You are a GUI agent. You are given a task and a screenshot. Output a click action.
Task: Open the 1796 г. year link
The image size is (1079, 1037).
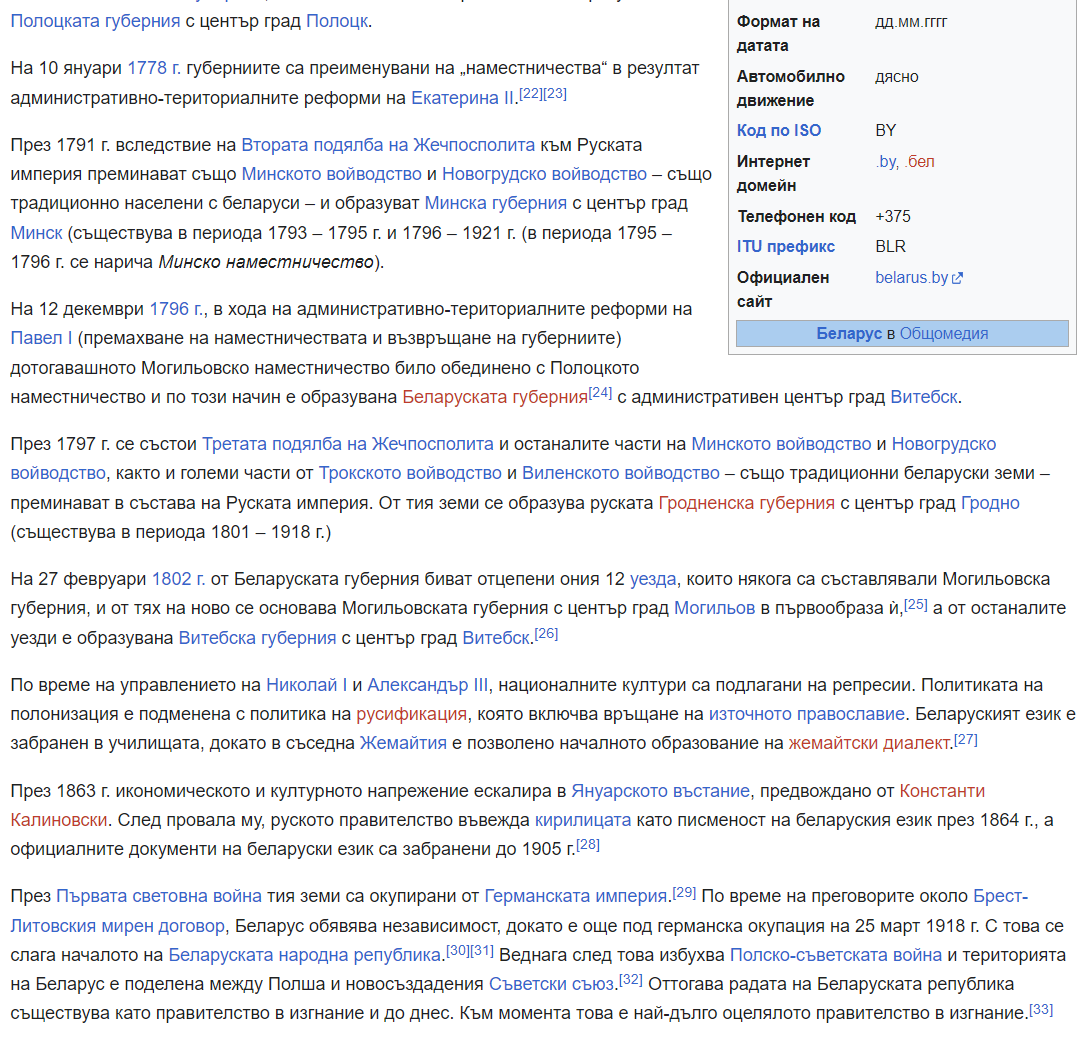tap(176, 309)
